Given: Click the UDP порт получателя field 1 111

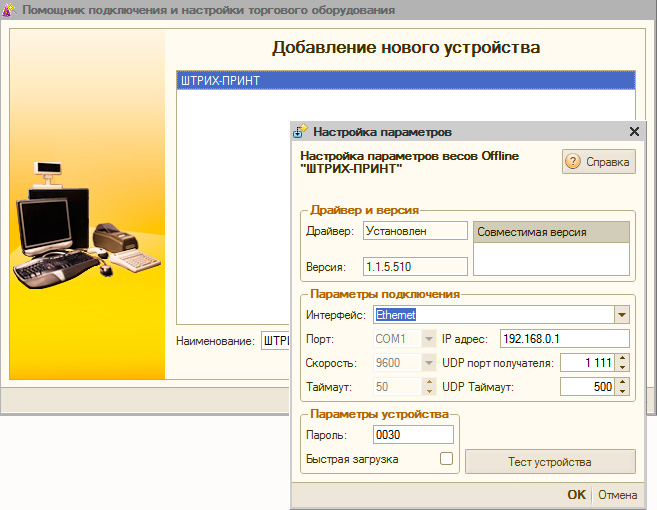Looking at the screenshot, I should [x=588, y=362].
